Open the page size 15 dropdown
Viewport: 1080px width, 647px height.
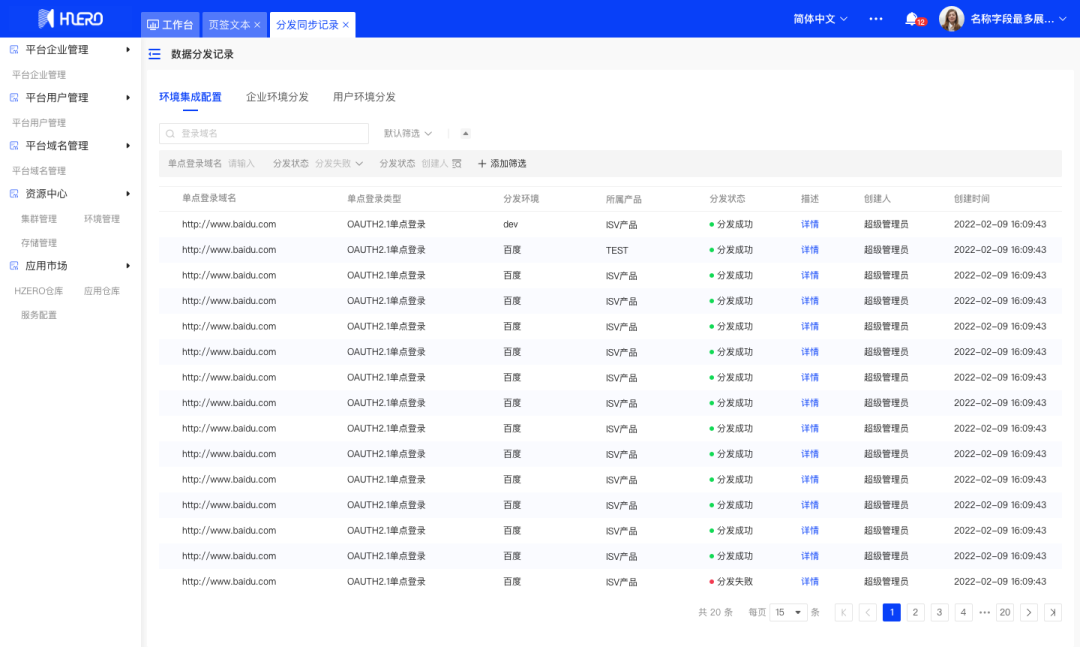pos(789,612)
